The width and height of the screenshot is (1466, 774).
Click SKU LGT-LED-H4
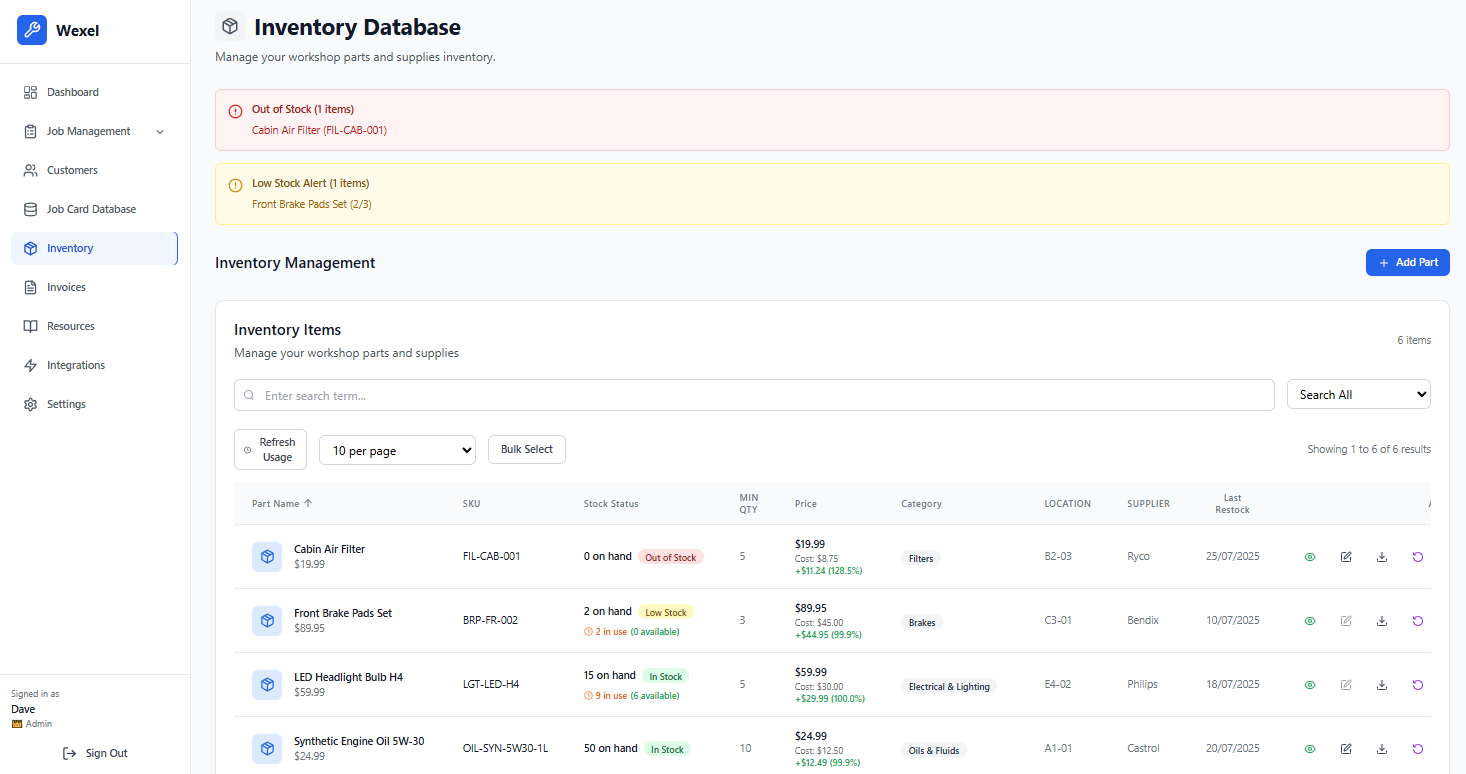(490, 684)
